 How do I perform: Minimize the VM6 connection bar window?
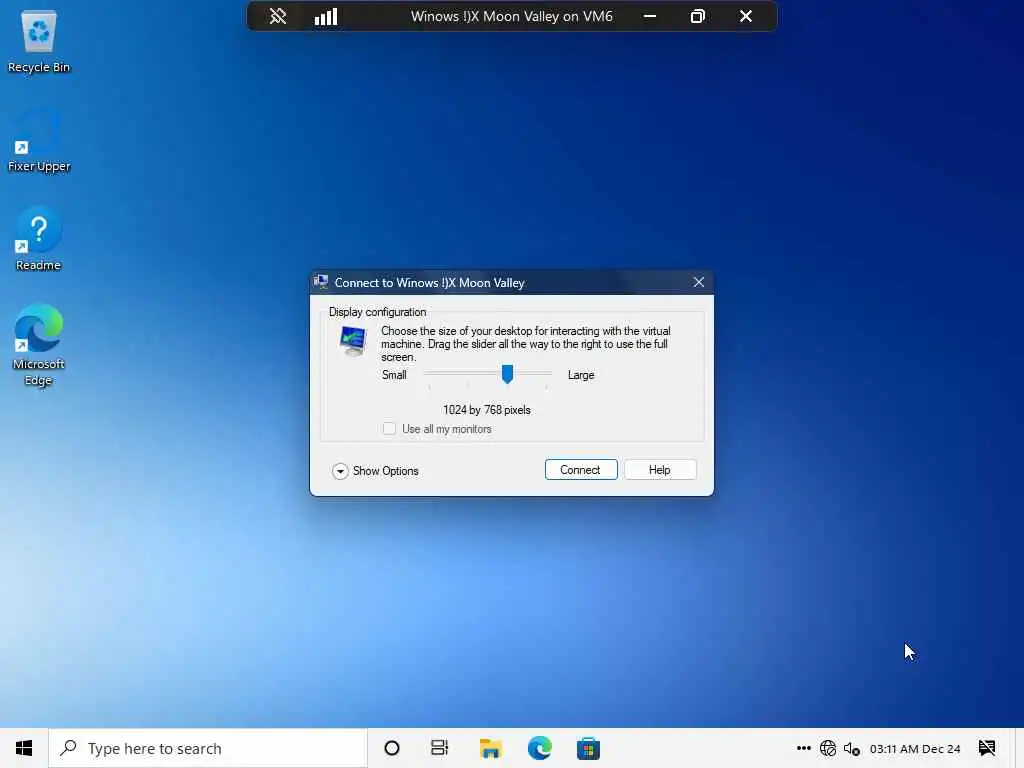point(650,16)
